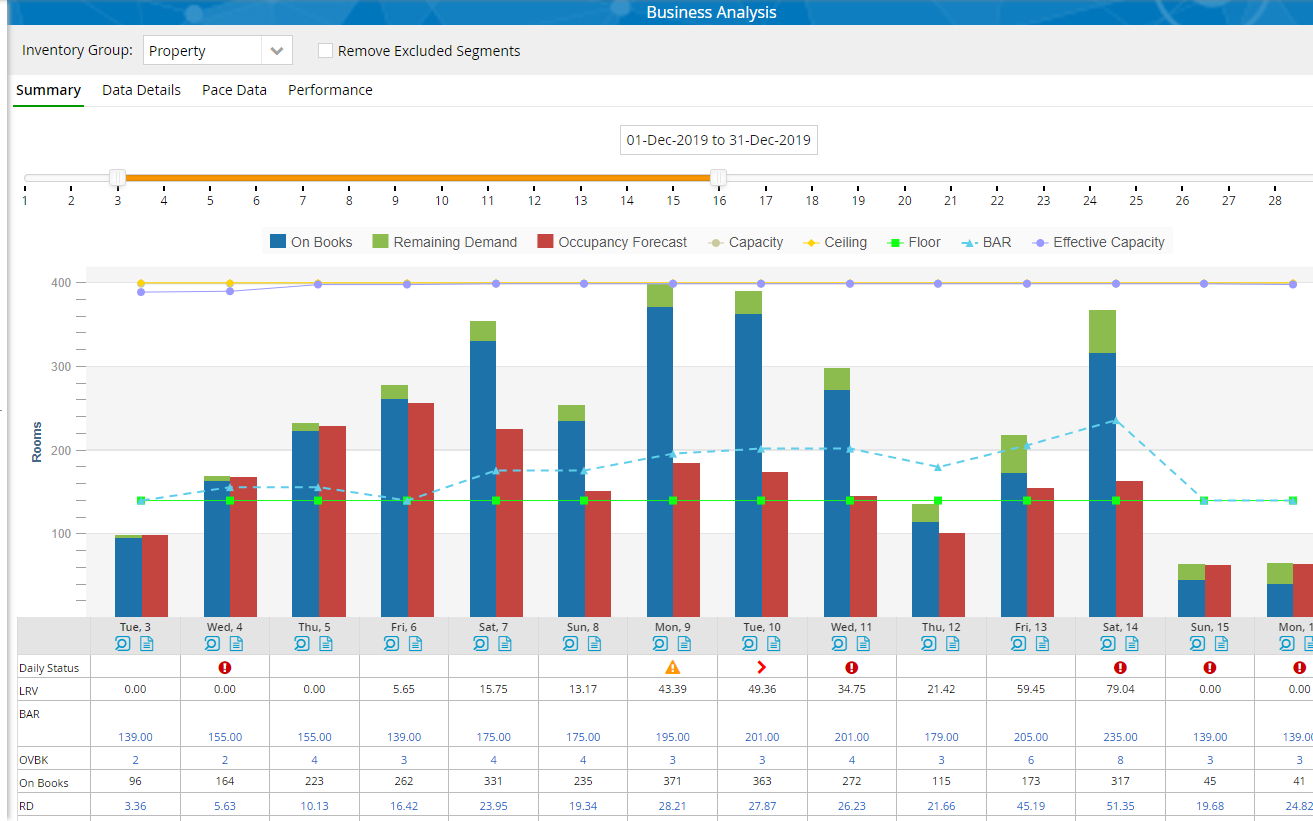This screenshot has width=1313, height=821.
Task: Go to the Performance tab
Action: (x=330, y=90)
